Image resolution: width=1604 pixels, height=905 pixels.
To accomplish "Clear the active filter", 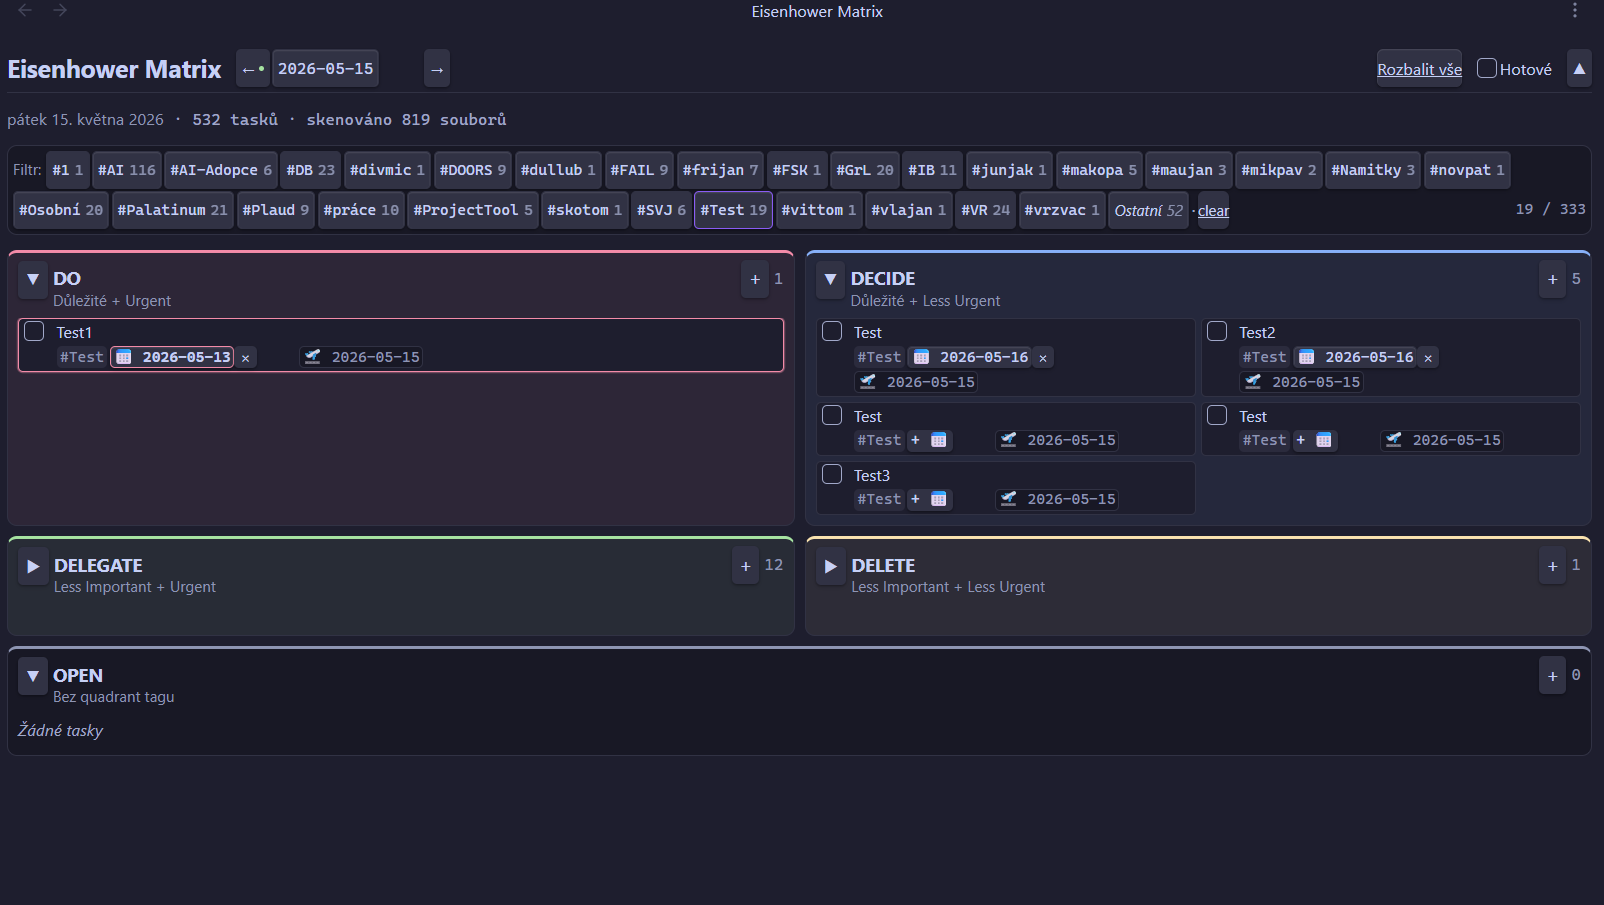I will pos(1213,210).
